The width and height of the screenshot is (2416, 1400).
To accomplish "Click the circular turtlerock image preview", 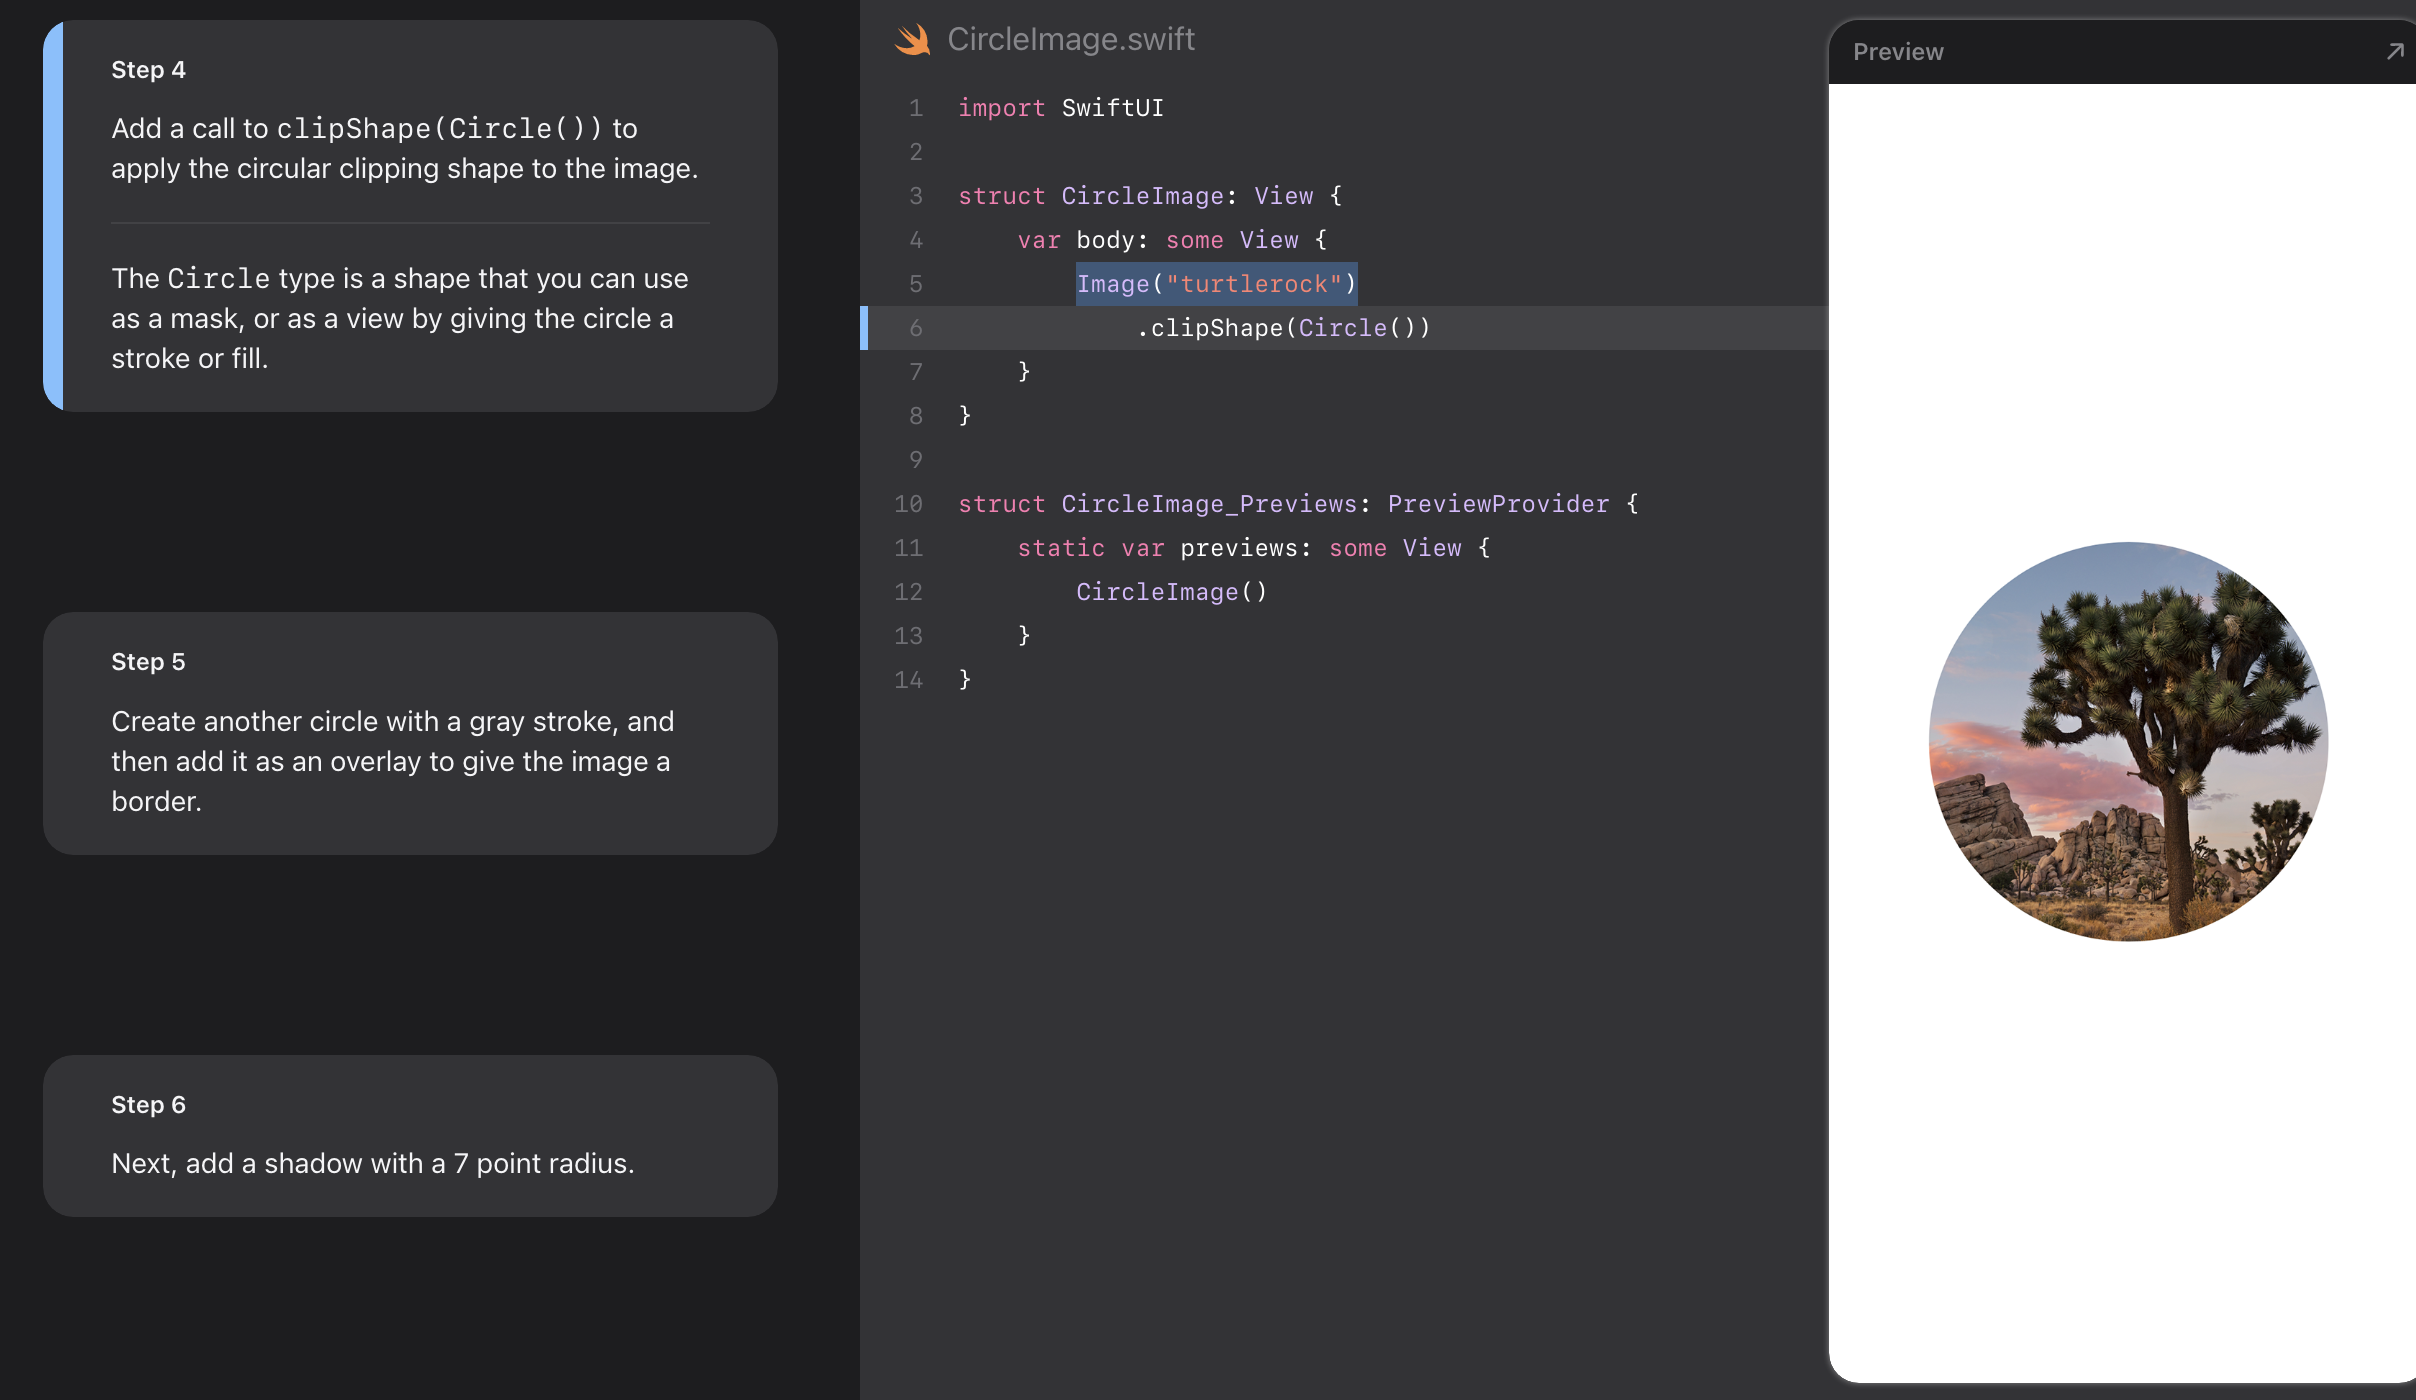I will coord(2128,741).
